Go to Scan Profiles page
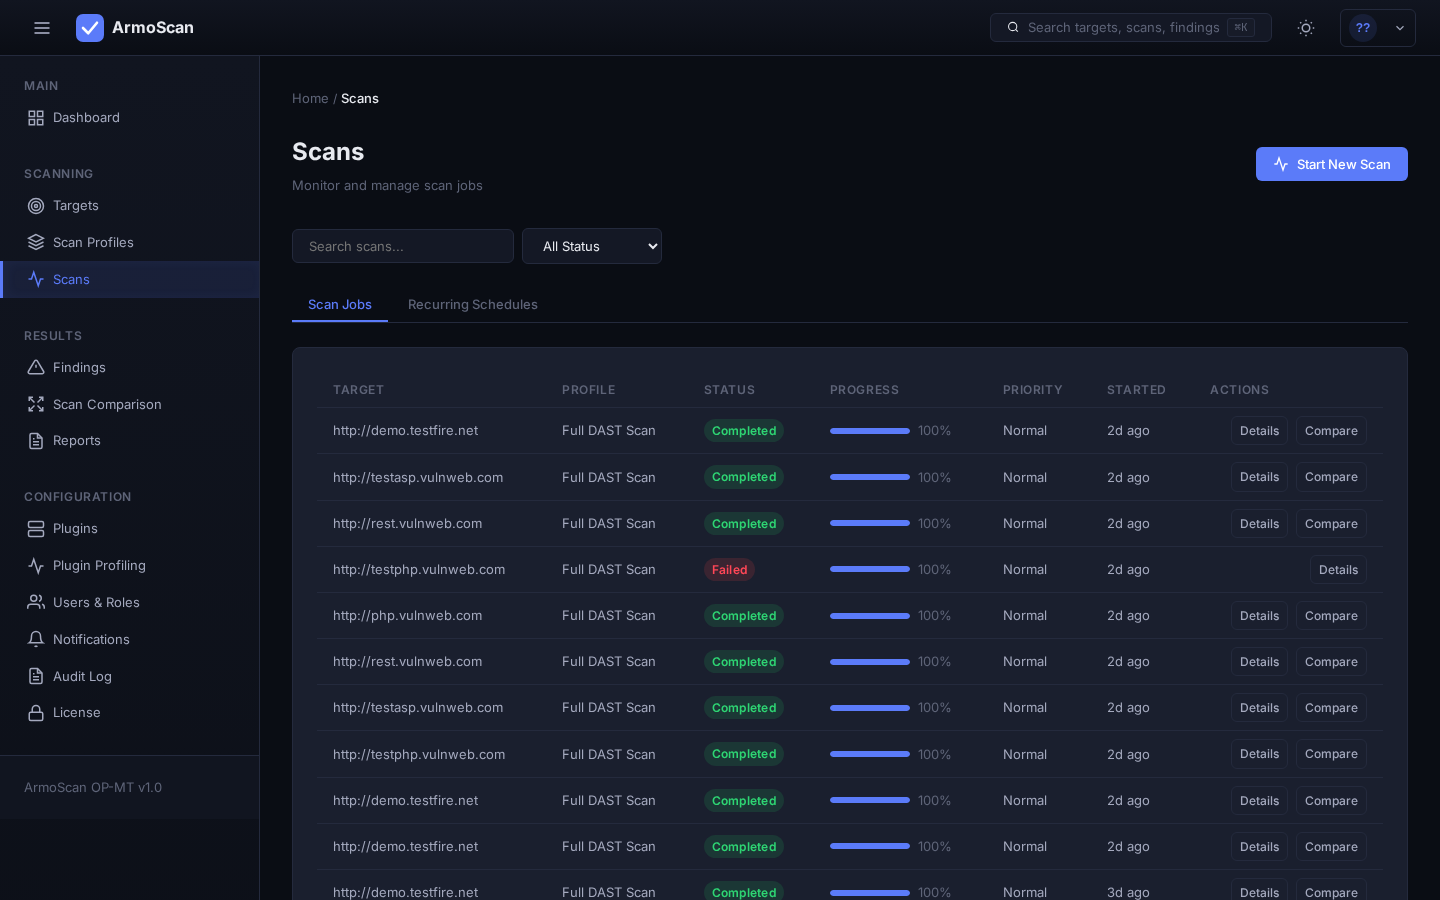 point(130,242)
